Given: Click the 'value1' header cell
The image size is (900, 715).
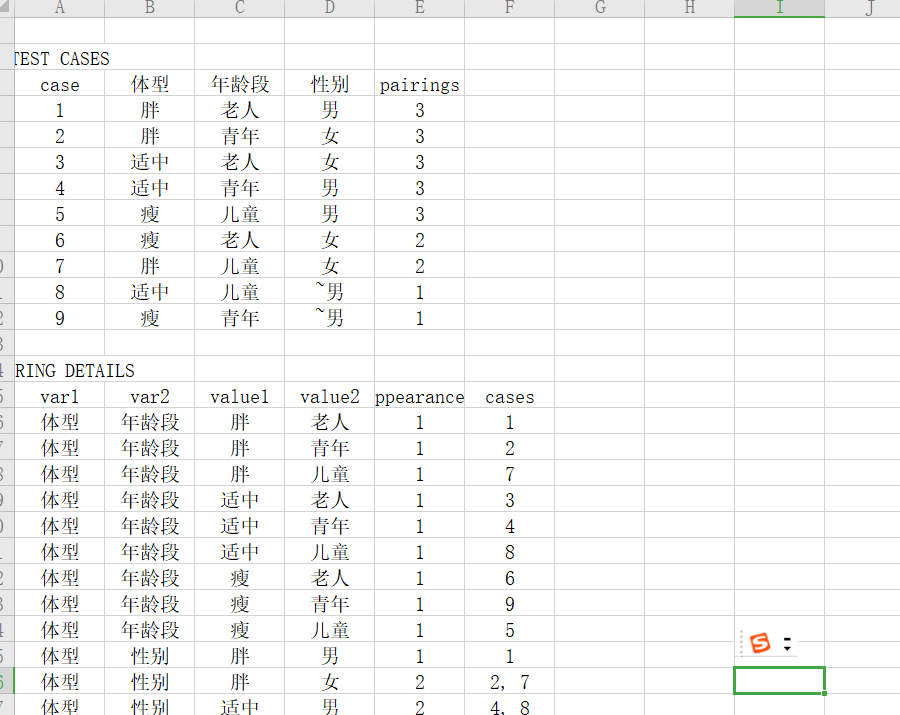Looking at the screenshot, I should (240, 397).
